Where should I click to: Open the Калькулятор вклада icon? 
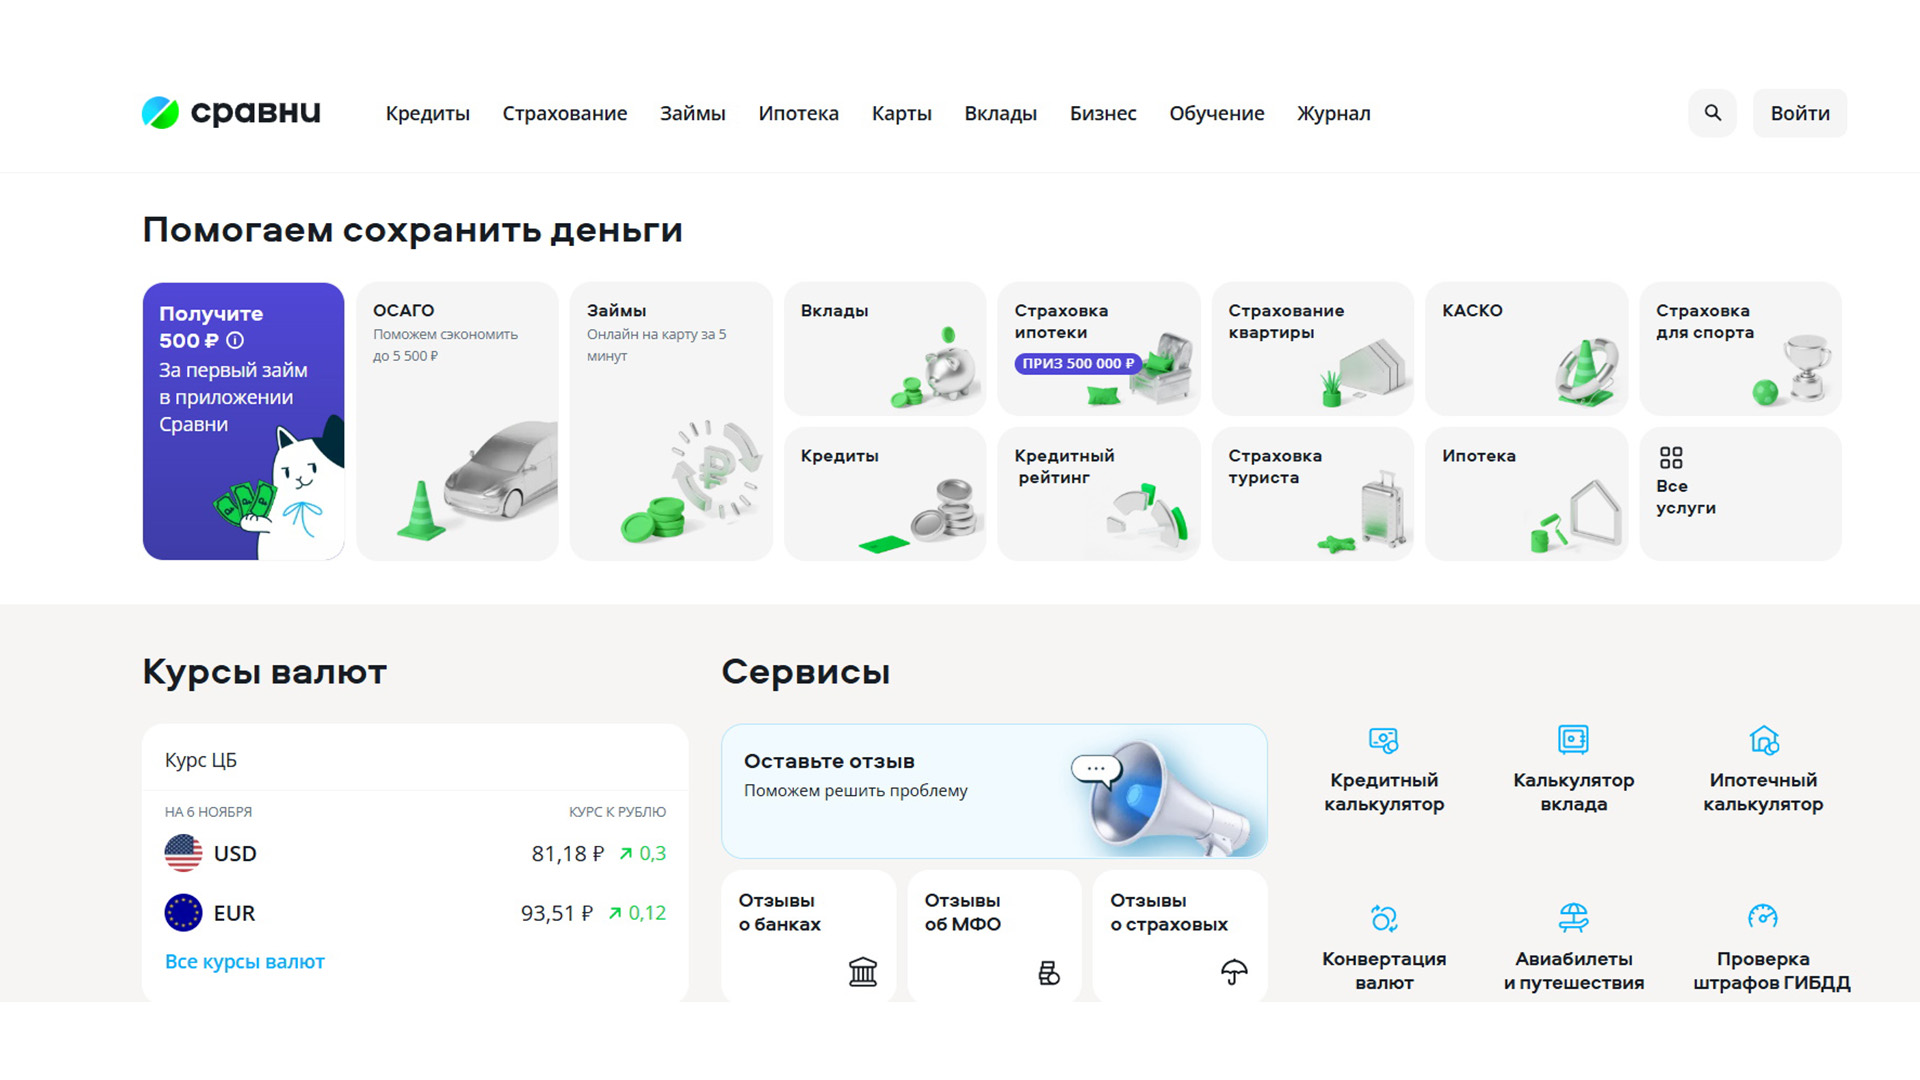[x=1573, y=740]
